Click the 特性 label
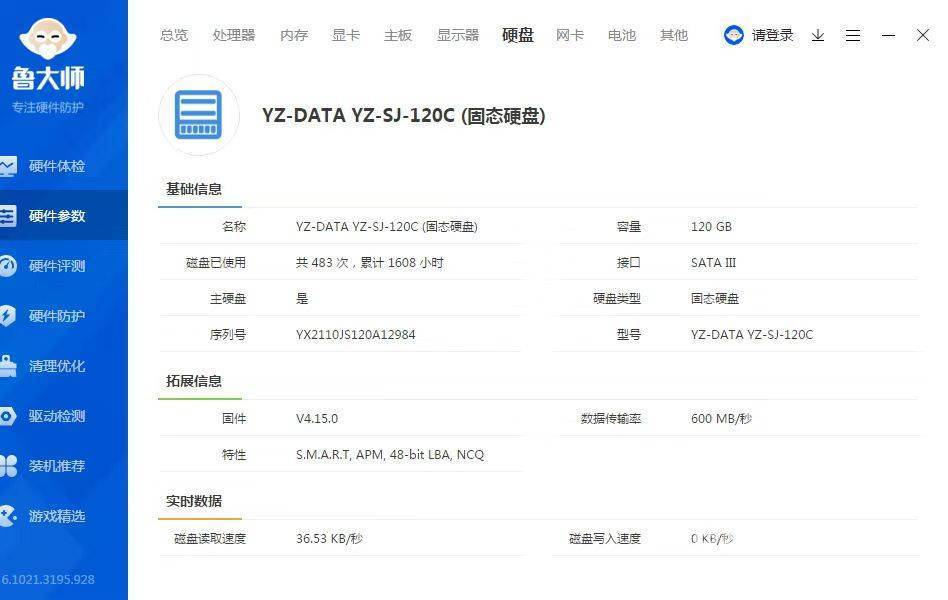The height and width of the screenshot is (600, 948). pos(234,454)
